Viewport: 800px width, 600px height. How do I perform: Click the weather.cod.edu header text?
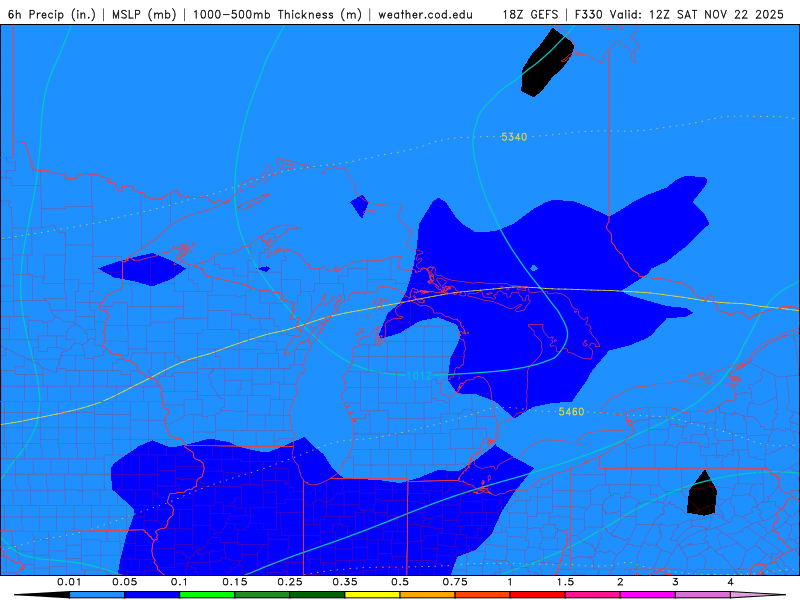425,14
